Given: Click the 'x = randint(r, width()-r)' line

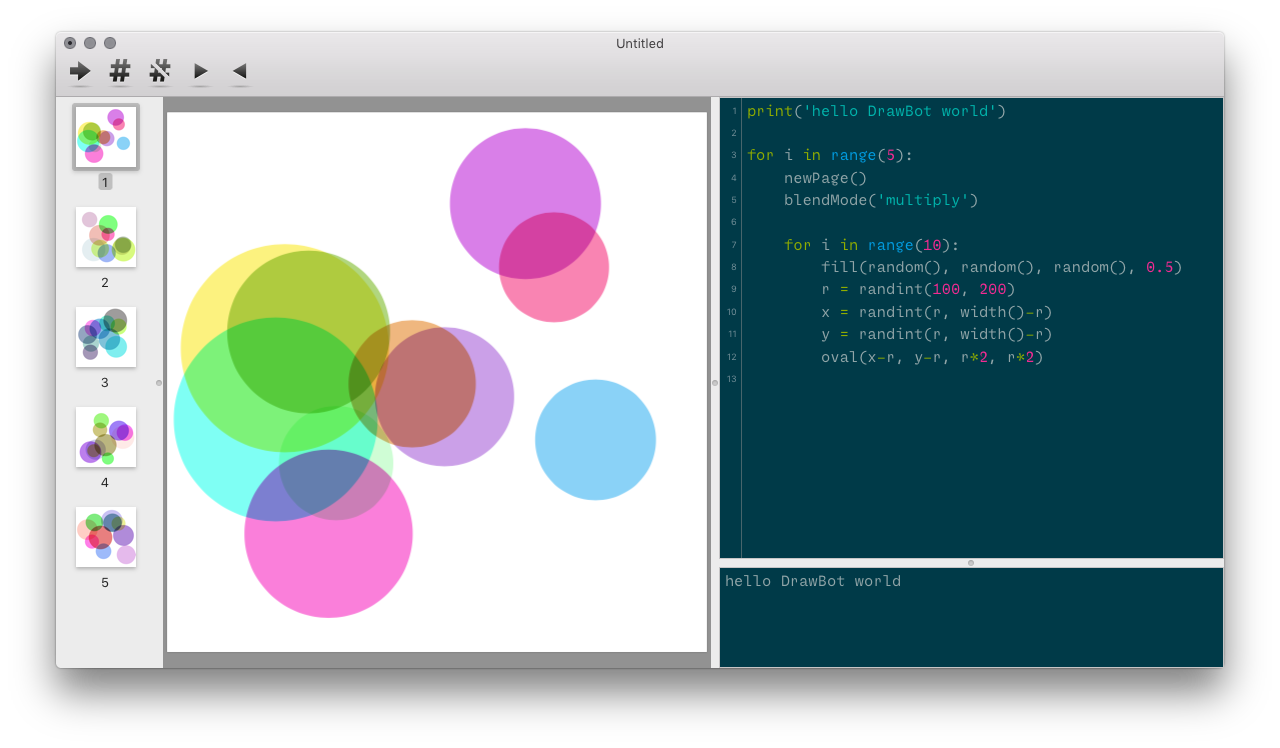Looking at the screenshot, I should coord(937,312).
